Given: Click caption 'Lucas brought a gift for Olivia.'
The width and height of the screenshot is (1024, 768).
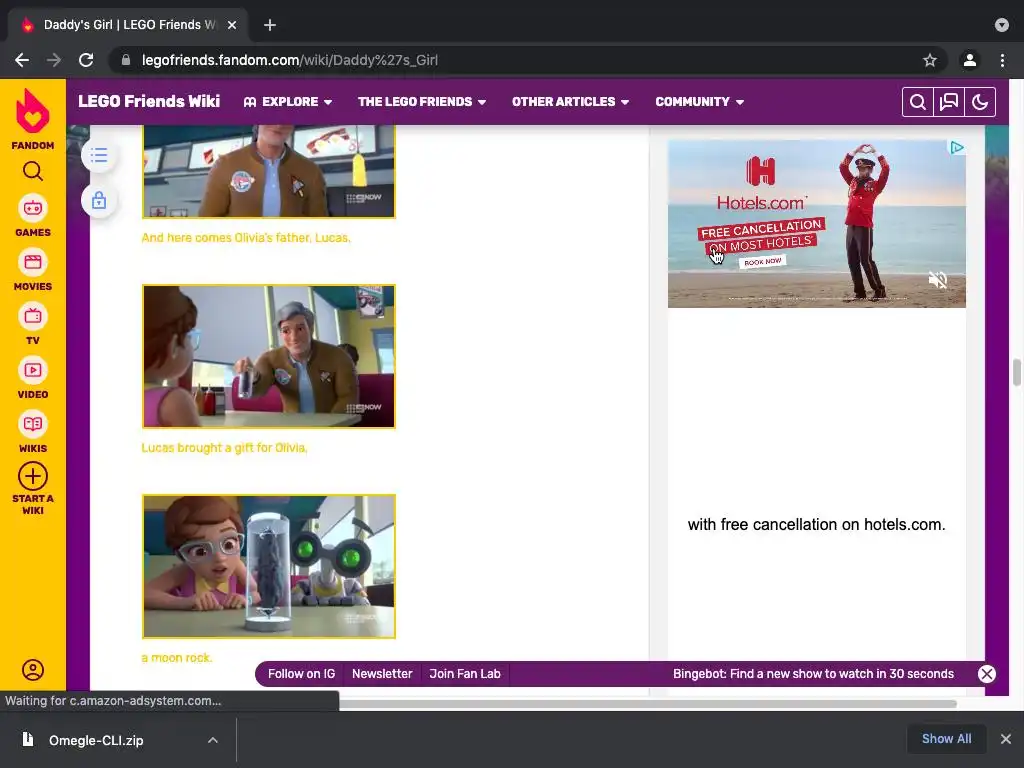Looking at the screenshot, I should (224, 448).
